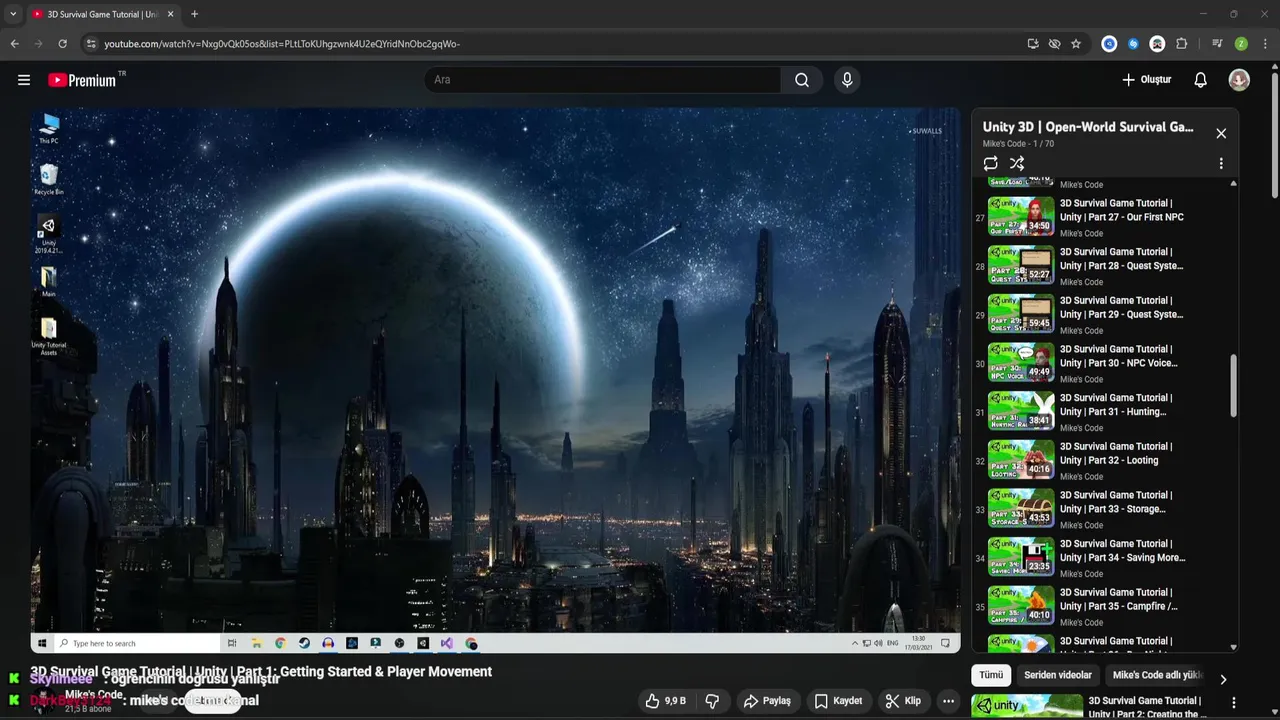Open third-party cookies eye icon

[1054, 44]
